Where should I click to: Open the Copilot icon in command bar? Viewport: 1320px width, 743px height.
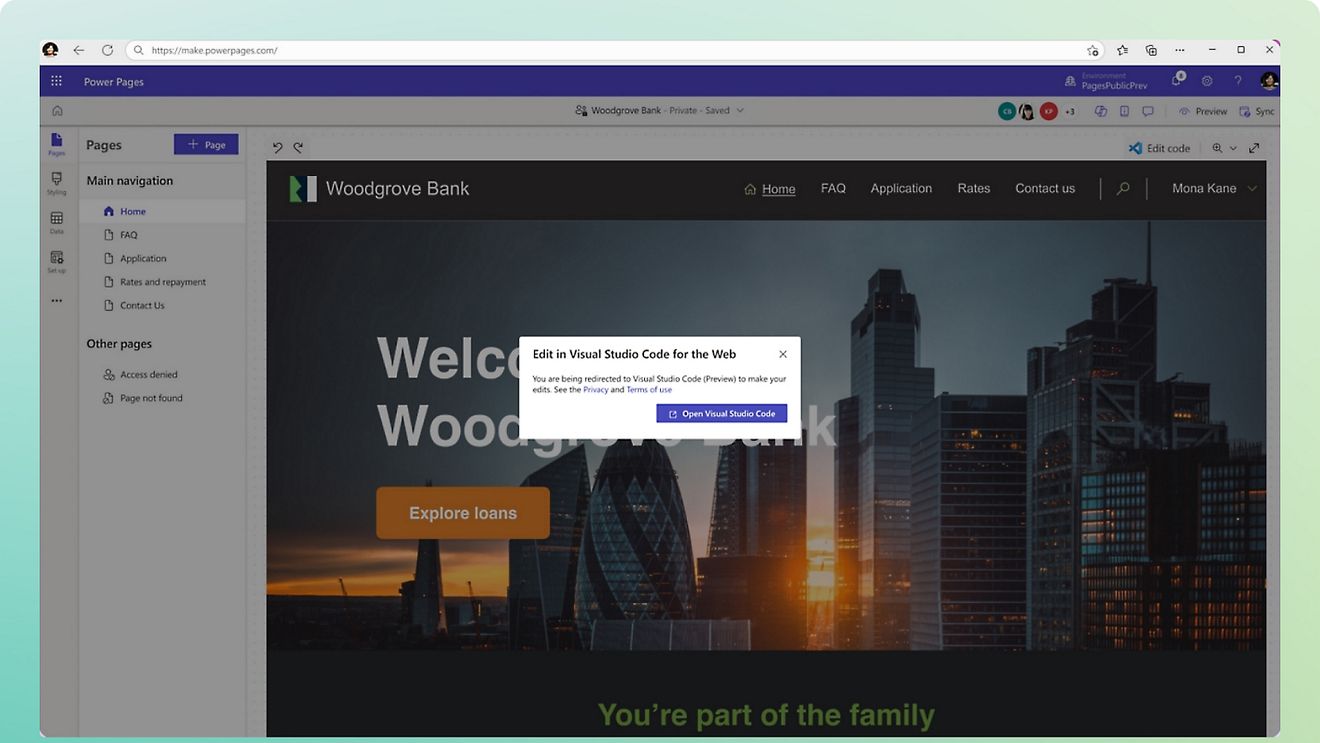(1101, 111)
